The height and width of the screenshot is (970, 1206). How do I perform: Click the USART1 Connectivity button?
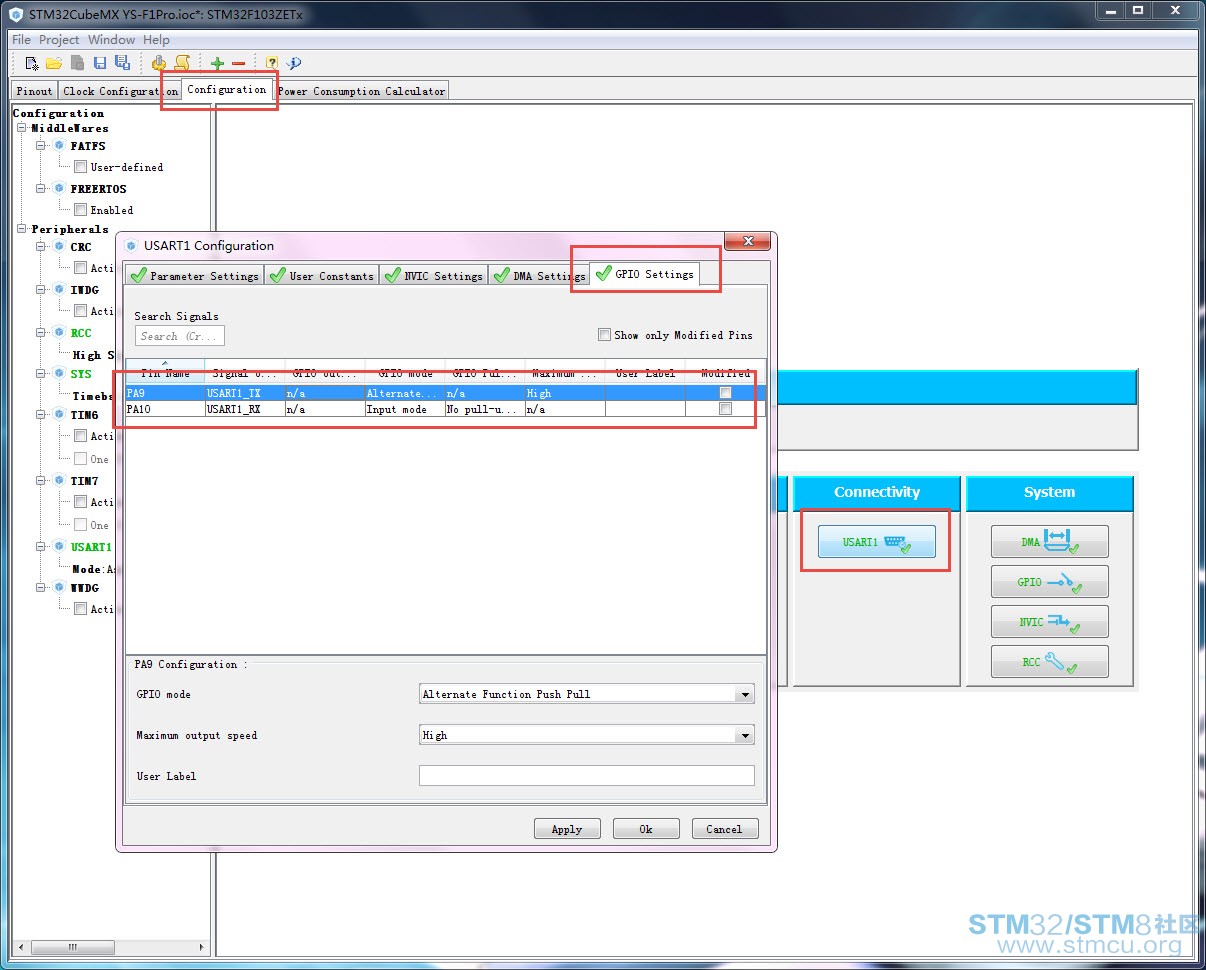[x=877, y=542]
